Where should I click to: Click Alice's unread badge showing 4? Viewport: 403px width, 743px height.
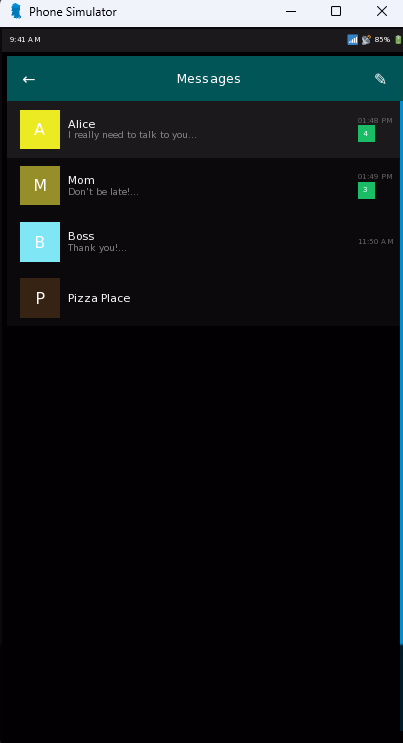(366, 134)
